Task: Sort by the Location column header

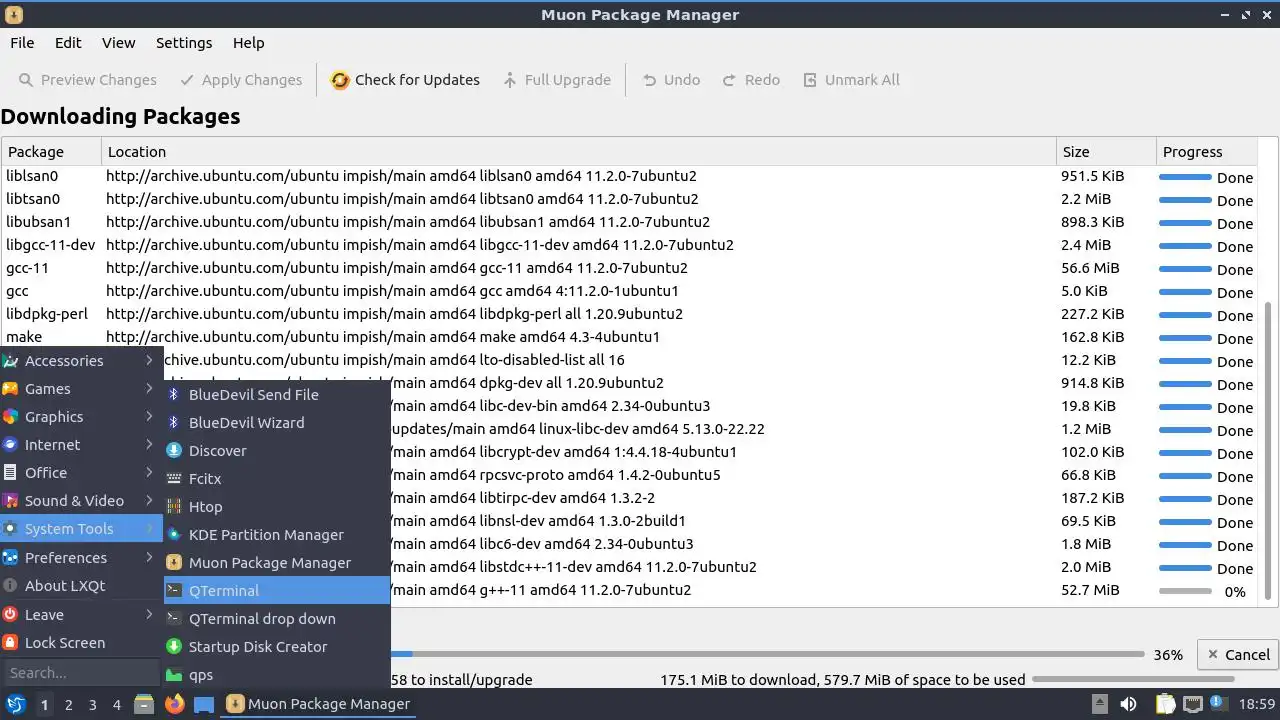Action: 579,152
